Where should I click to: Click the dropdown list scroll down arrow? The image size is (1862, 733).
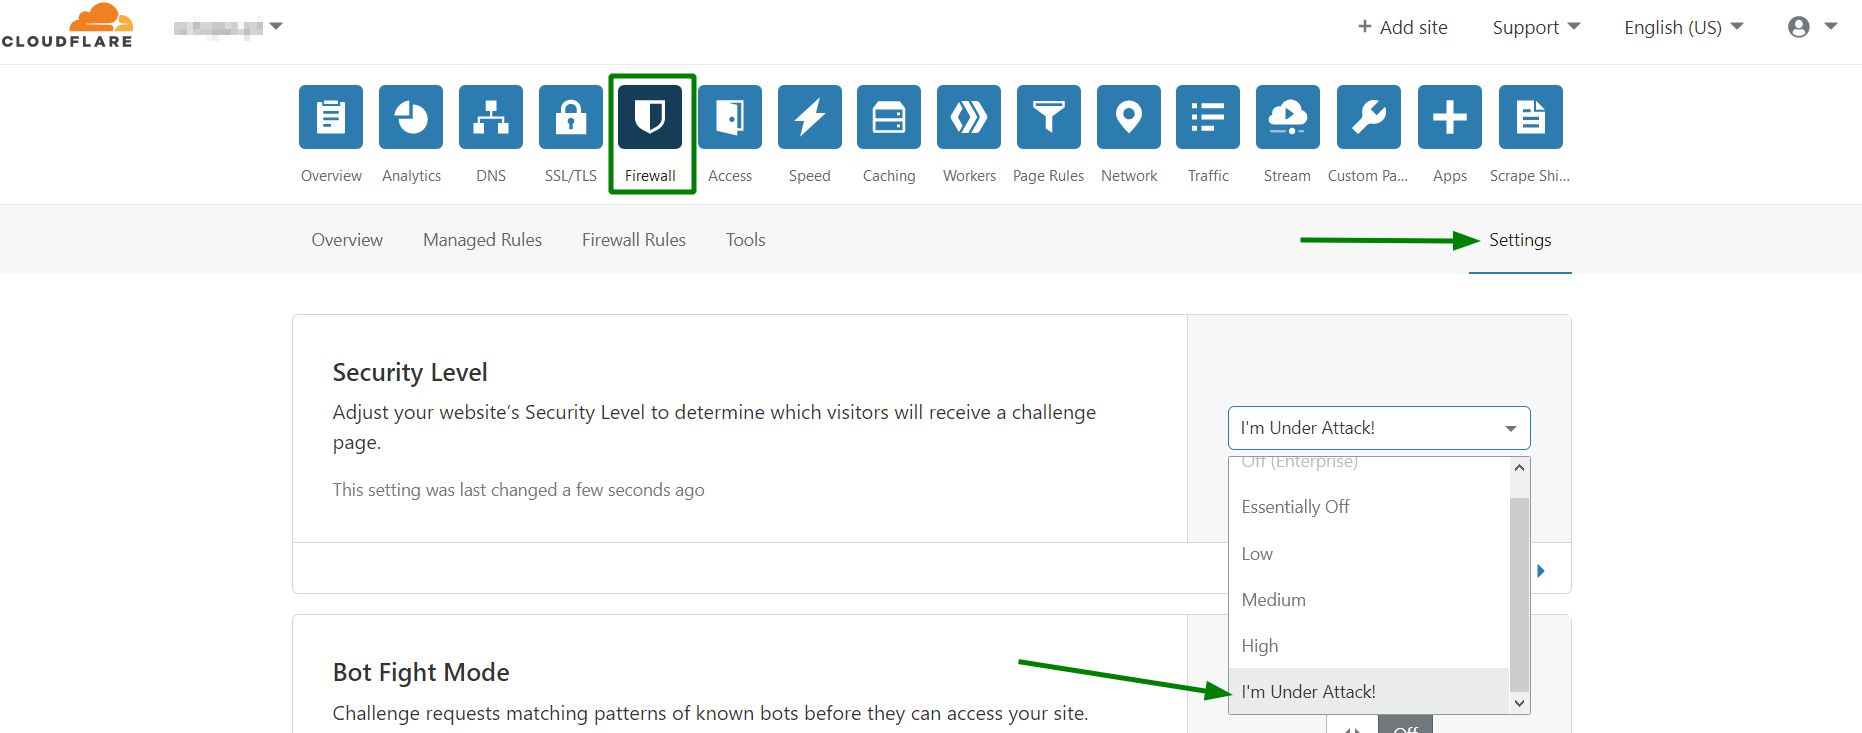[x=1519, y=703]
